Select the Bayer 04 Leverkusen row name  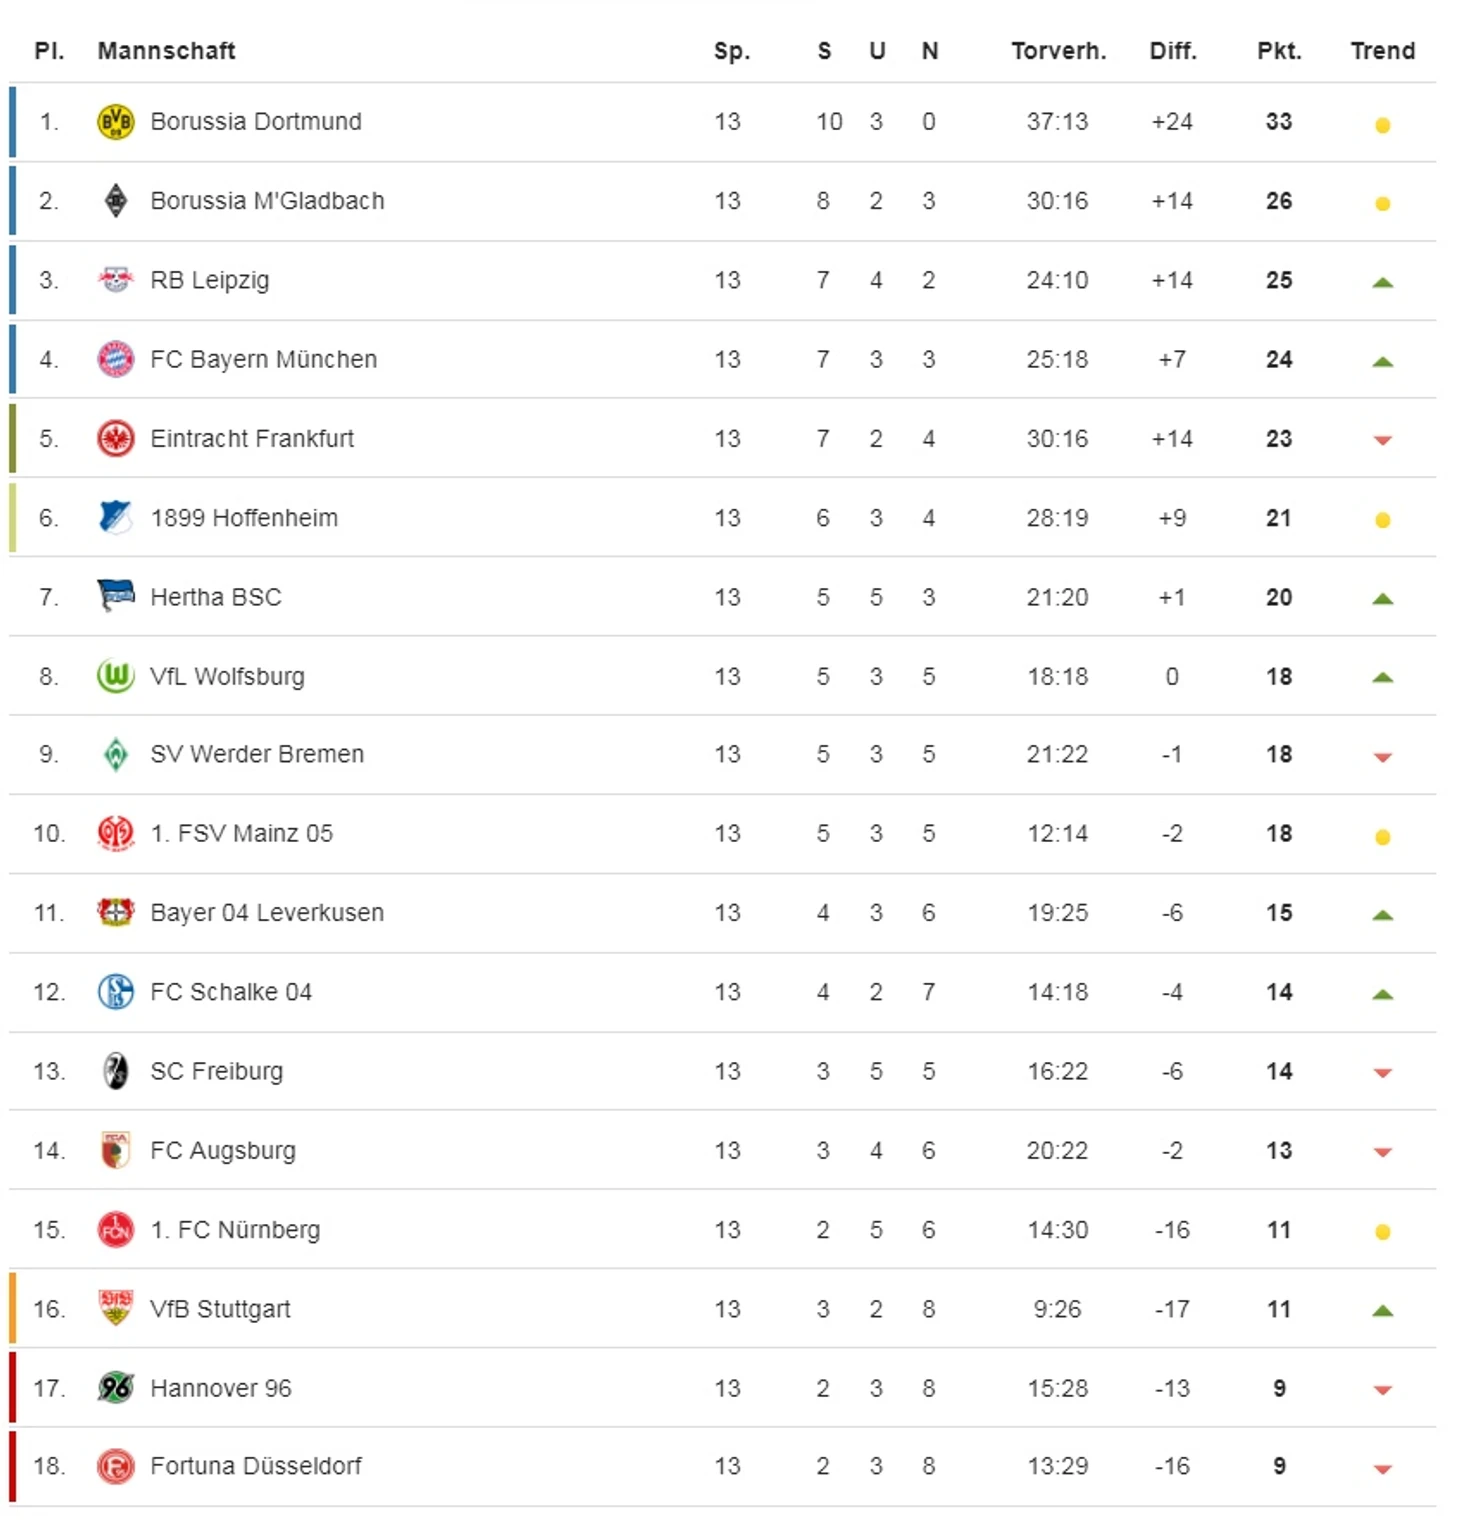coord(267,913)
